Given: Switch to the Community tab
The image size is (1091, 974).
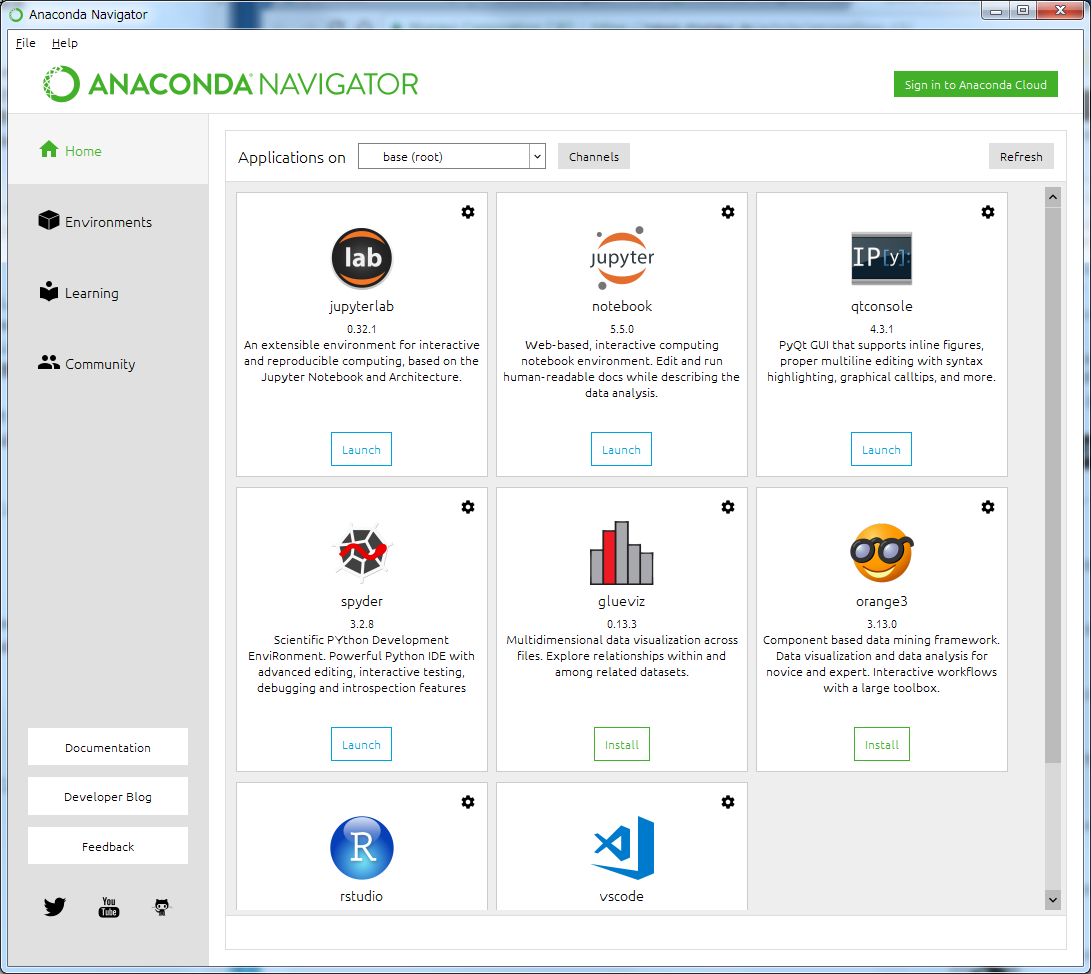Looking at the screenshot, I should pyautogui.click(x=108, y=364).
